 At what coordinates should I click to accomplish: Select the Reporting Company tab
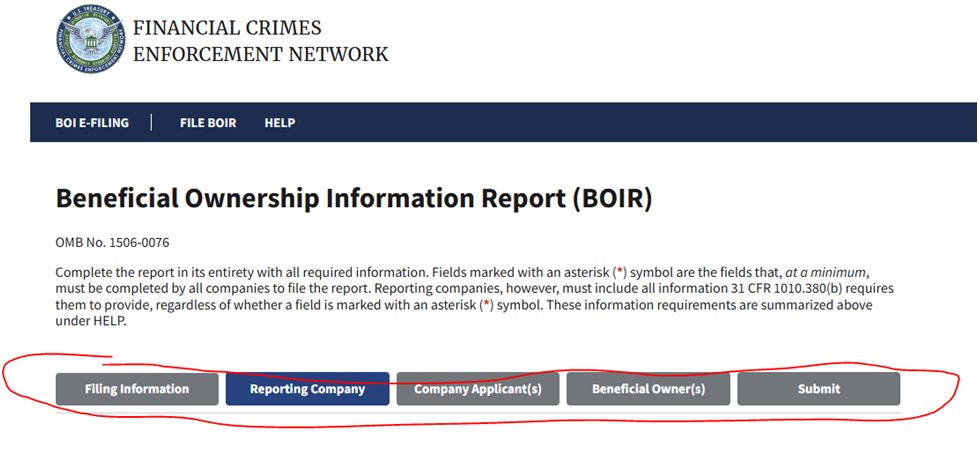click(307, 389)
